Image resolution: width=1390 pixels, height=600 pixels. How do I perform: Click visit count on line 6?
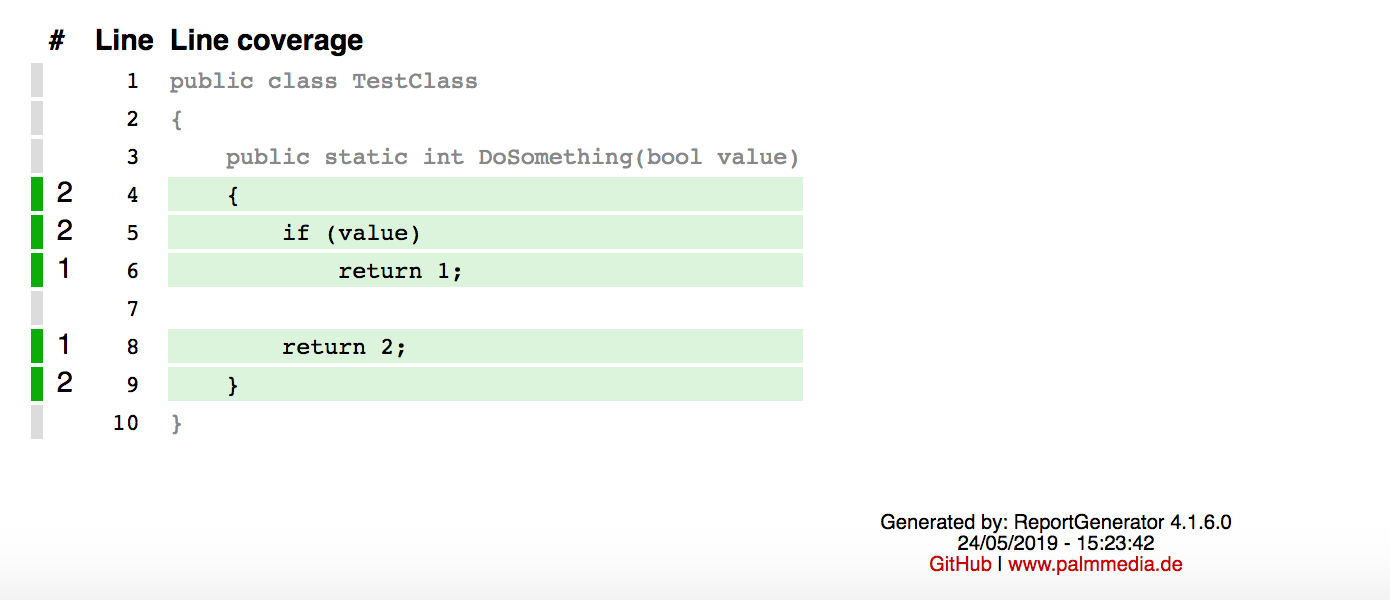pos(64,269)
